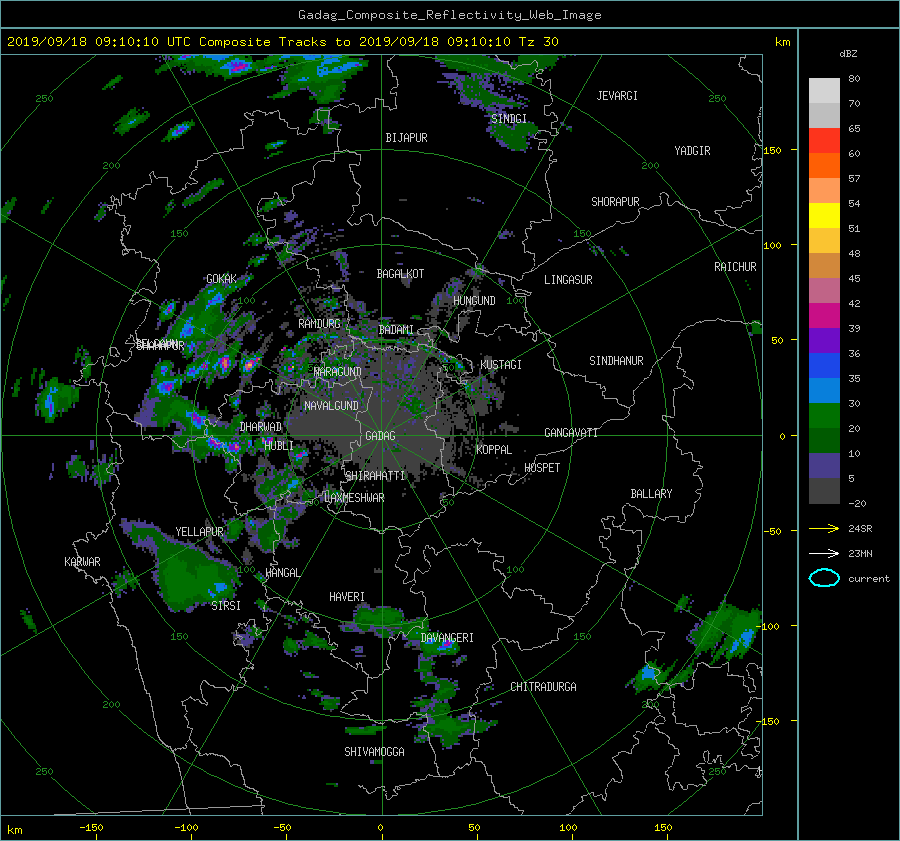The image size is (900, 841).
Task: Click the GANGAVATI label
Action: (571, 433)
